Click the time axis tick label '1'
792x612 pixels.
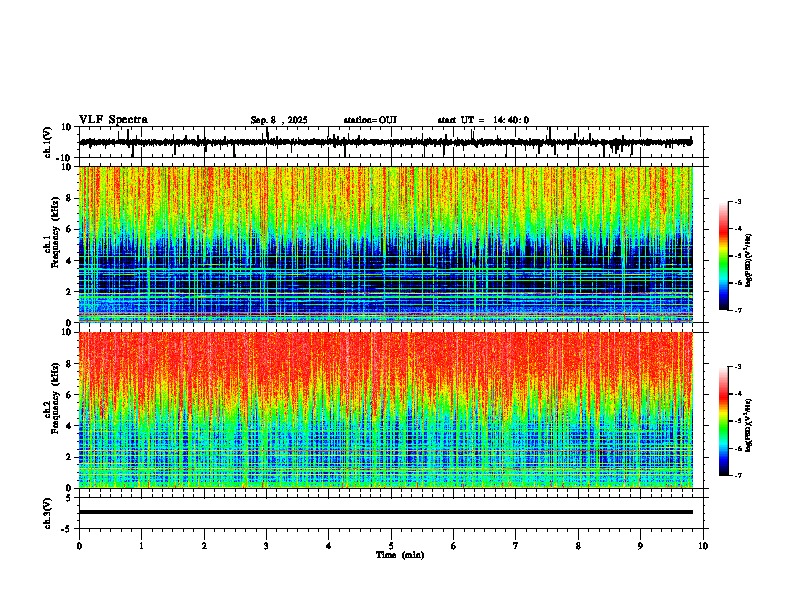click(x=141, y=546)
